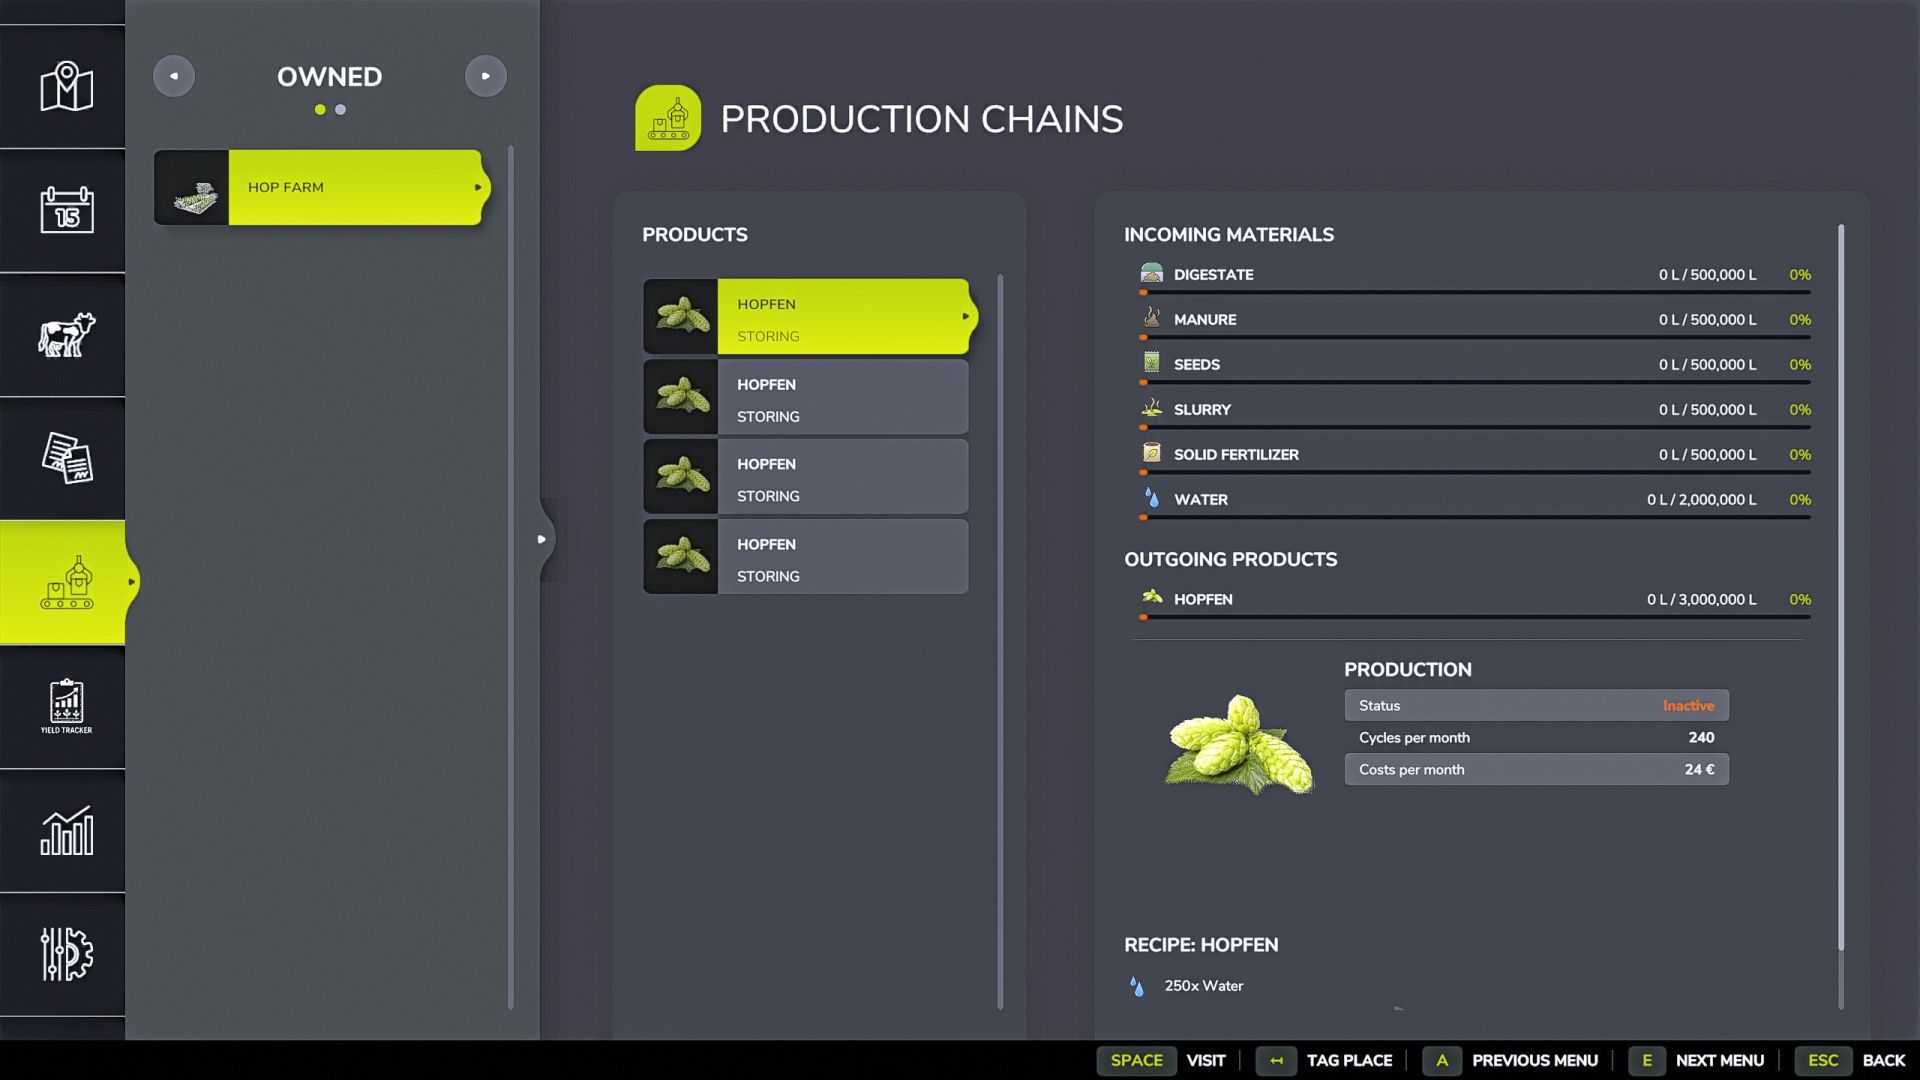Click the 250x Water recipe text
The height and width of the screenshot is (1080, 1920).
point(1204,986)
